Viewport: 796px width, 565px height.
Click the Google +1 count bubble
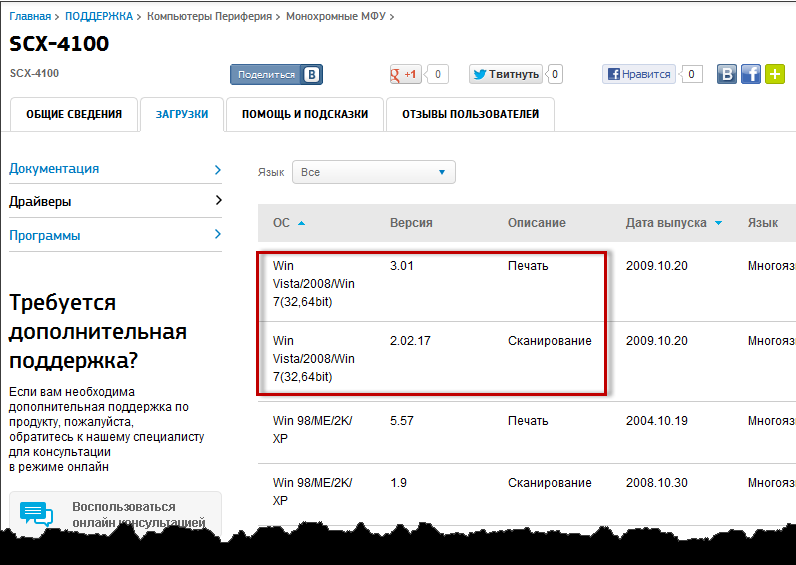(x=438, y=75)
